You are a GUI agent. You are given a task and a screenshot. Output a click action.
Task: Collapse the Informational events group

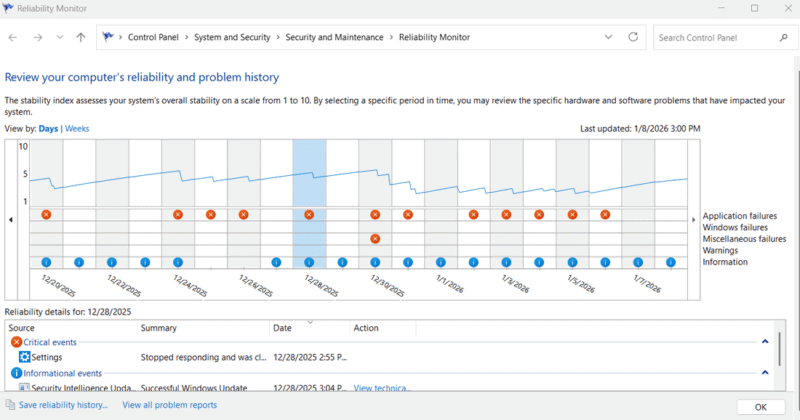pyautogui.click(x=765, y=373)
